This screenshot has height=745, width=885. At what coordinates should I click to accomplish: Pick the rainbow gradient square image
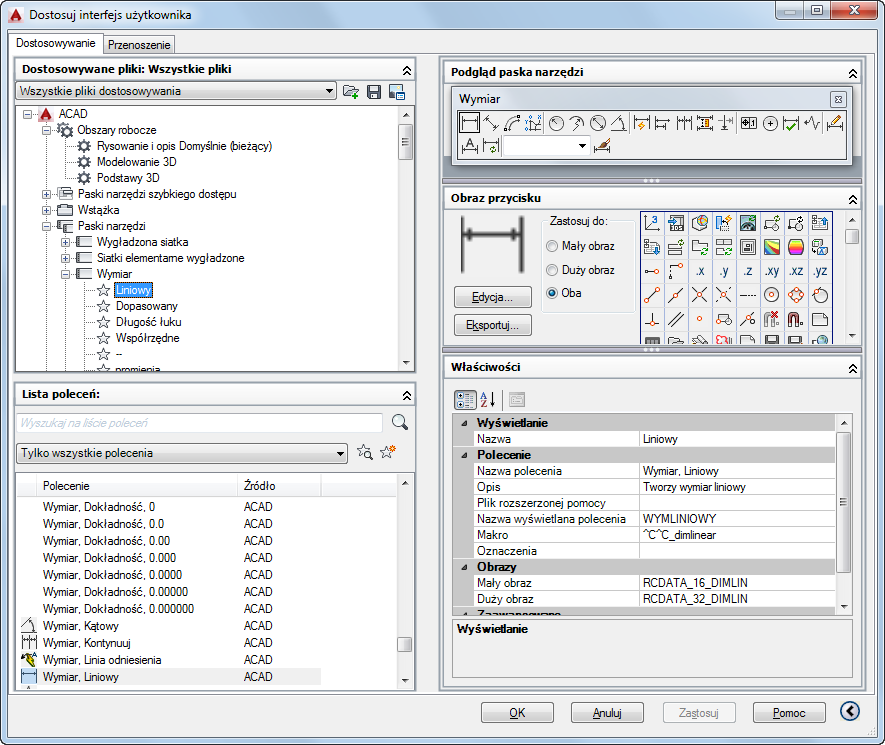point(772,247)
